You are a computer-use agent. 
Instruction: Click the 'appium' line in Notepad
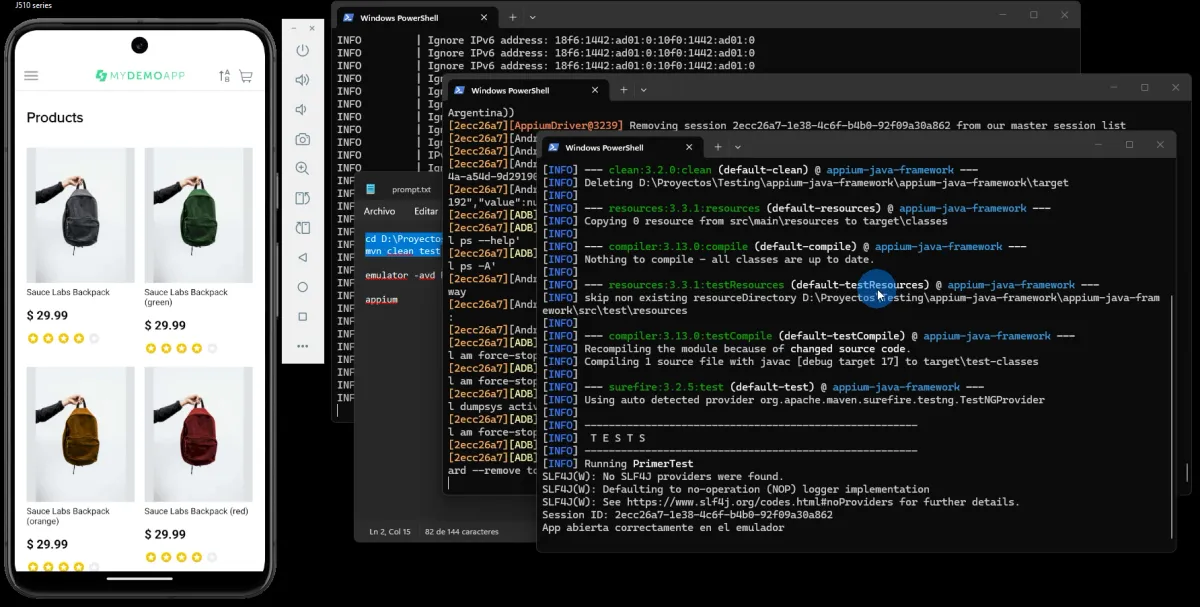(x=381, y=299)
